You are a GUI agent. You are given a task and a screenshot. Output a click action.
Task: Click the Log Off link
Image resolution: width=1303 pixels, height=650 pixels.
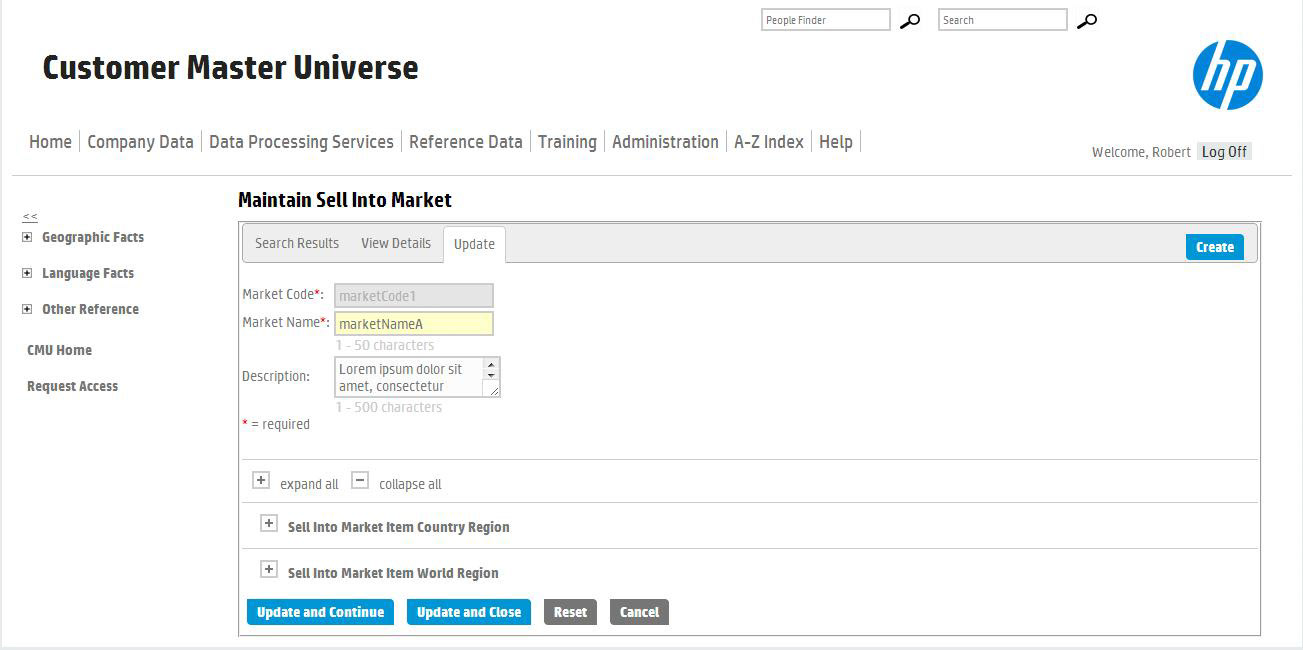tap(1224, 152)
